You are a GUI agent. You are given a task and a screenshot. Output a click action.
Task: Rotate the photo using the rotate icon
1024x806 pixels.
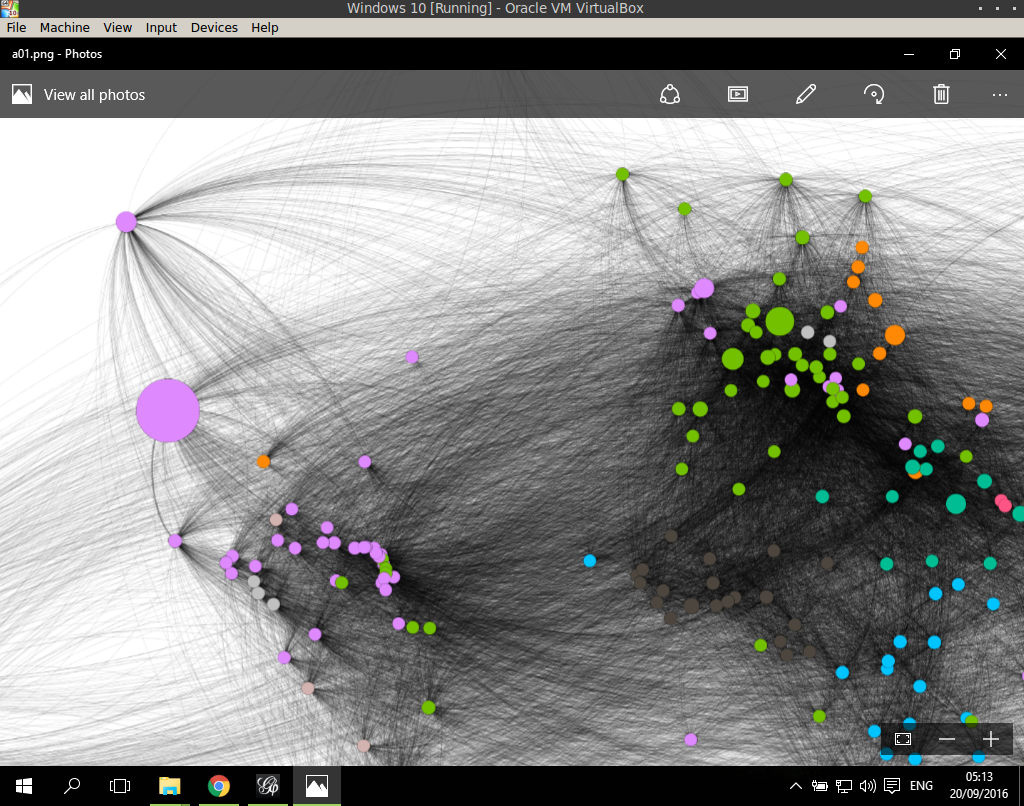coord(874,94)
